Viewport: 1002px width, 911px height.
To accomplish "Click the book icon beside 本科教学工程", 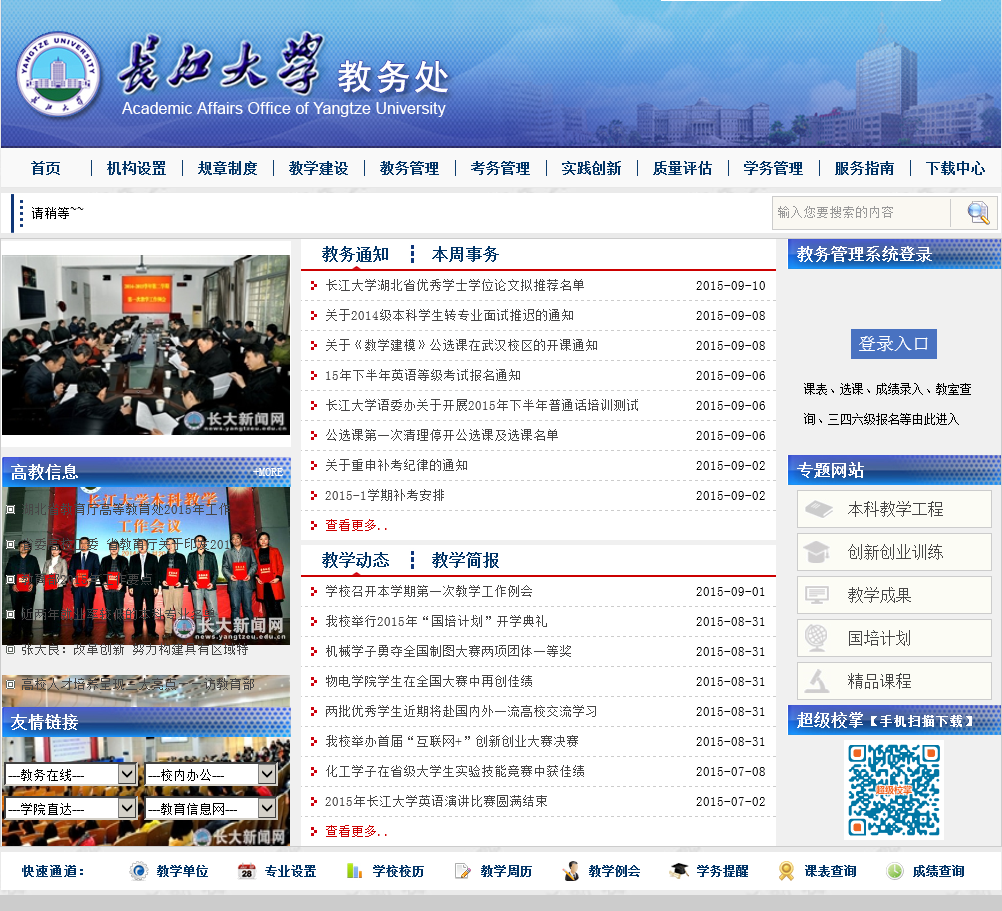I will point(818,509).
